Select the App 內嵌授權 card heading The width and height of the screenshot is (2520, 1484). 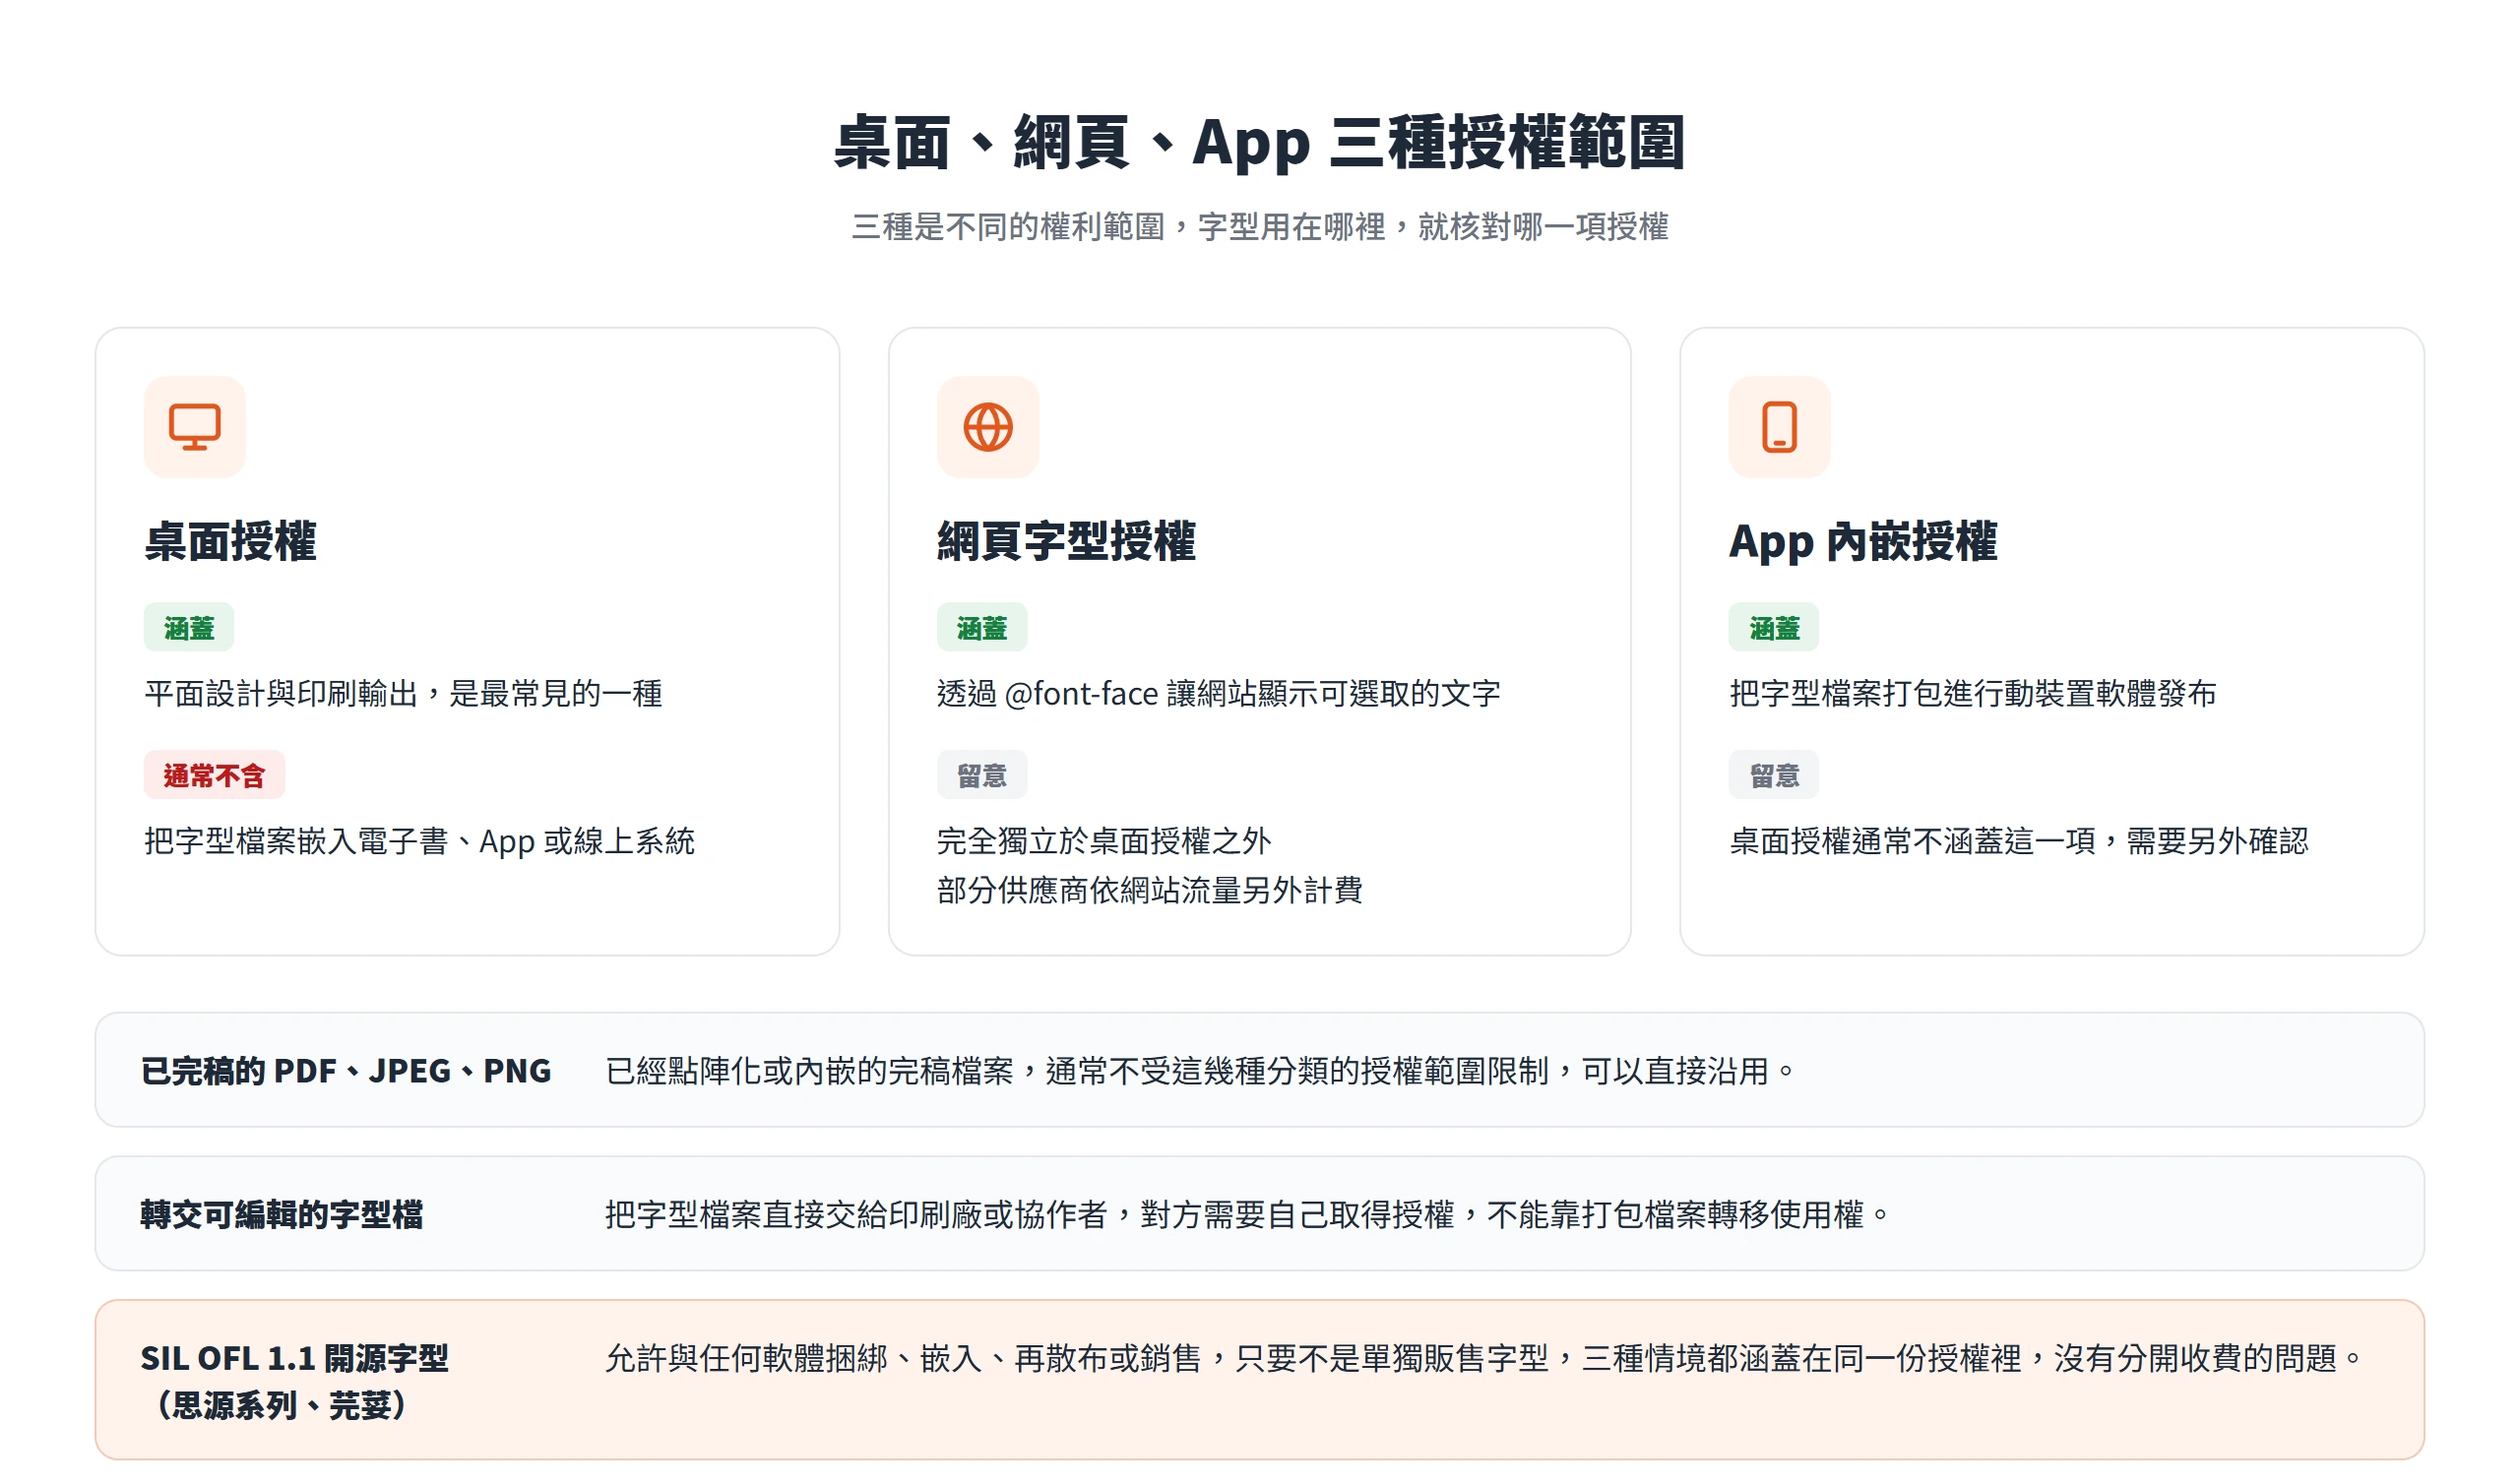(x=1863, y=541)
